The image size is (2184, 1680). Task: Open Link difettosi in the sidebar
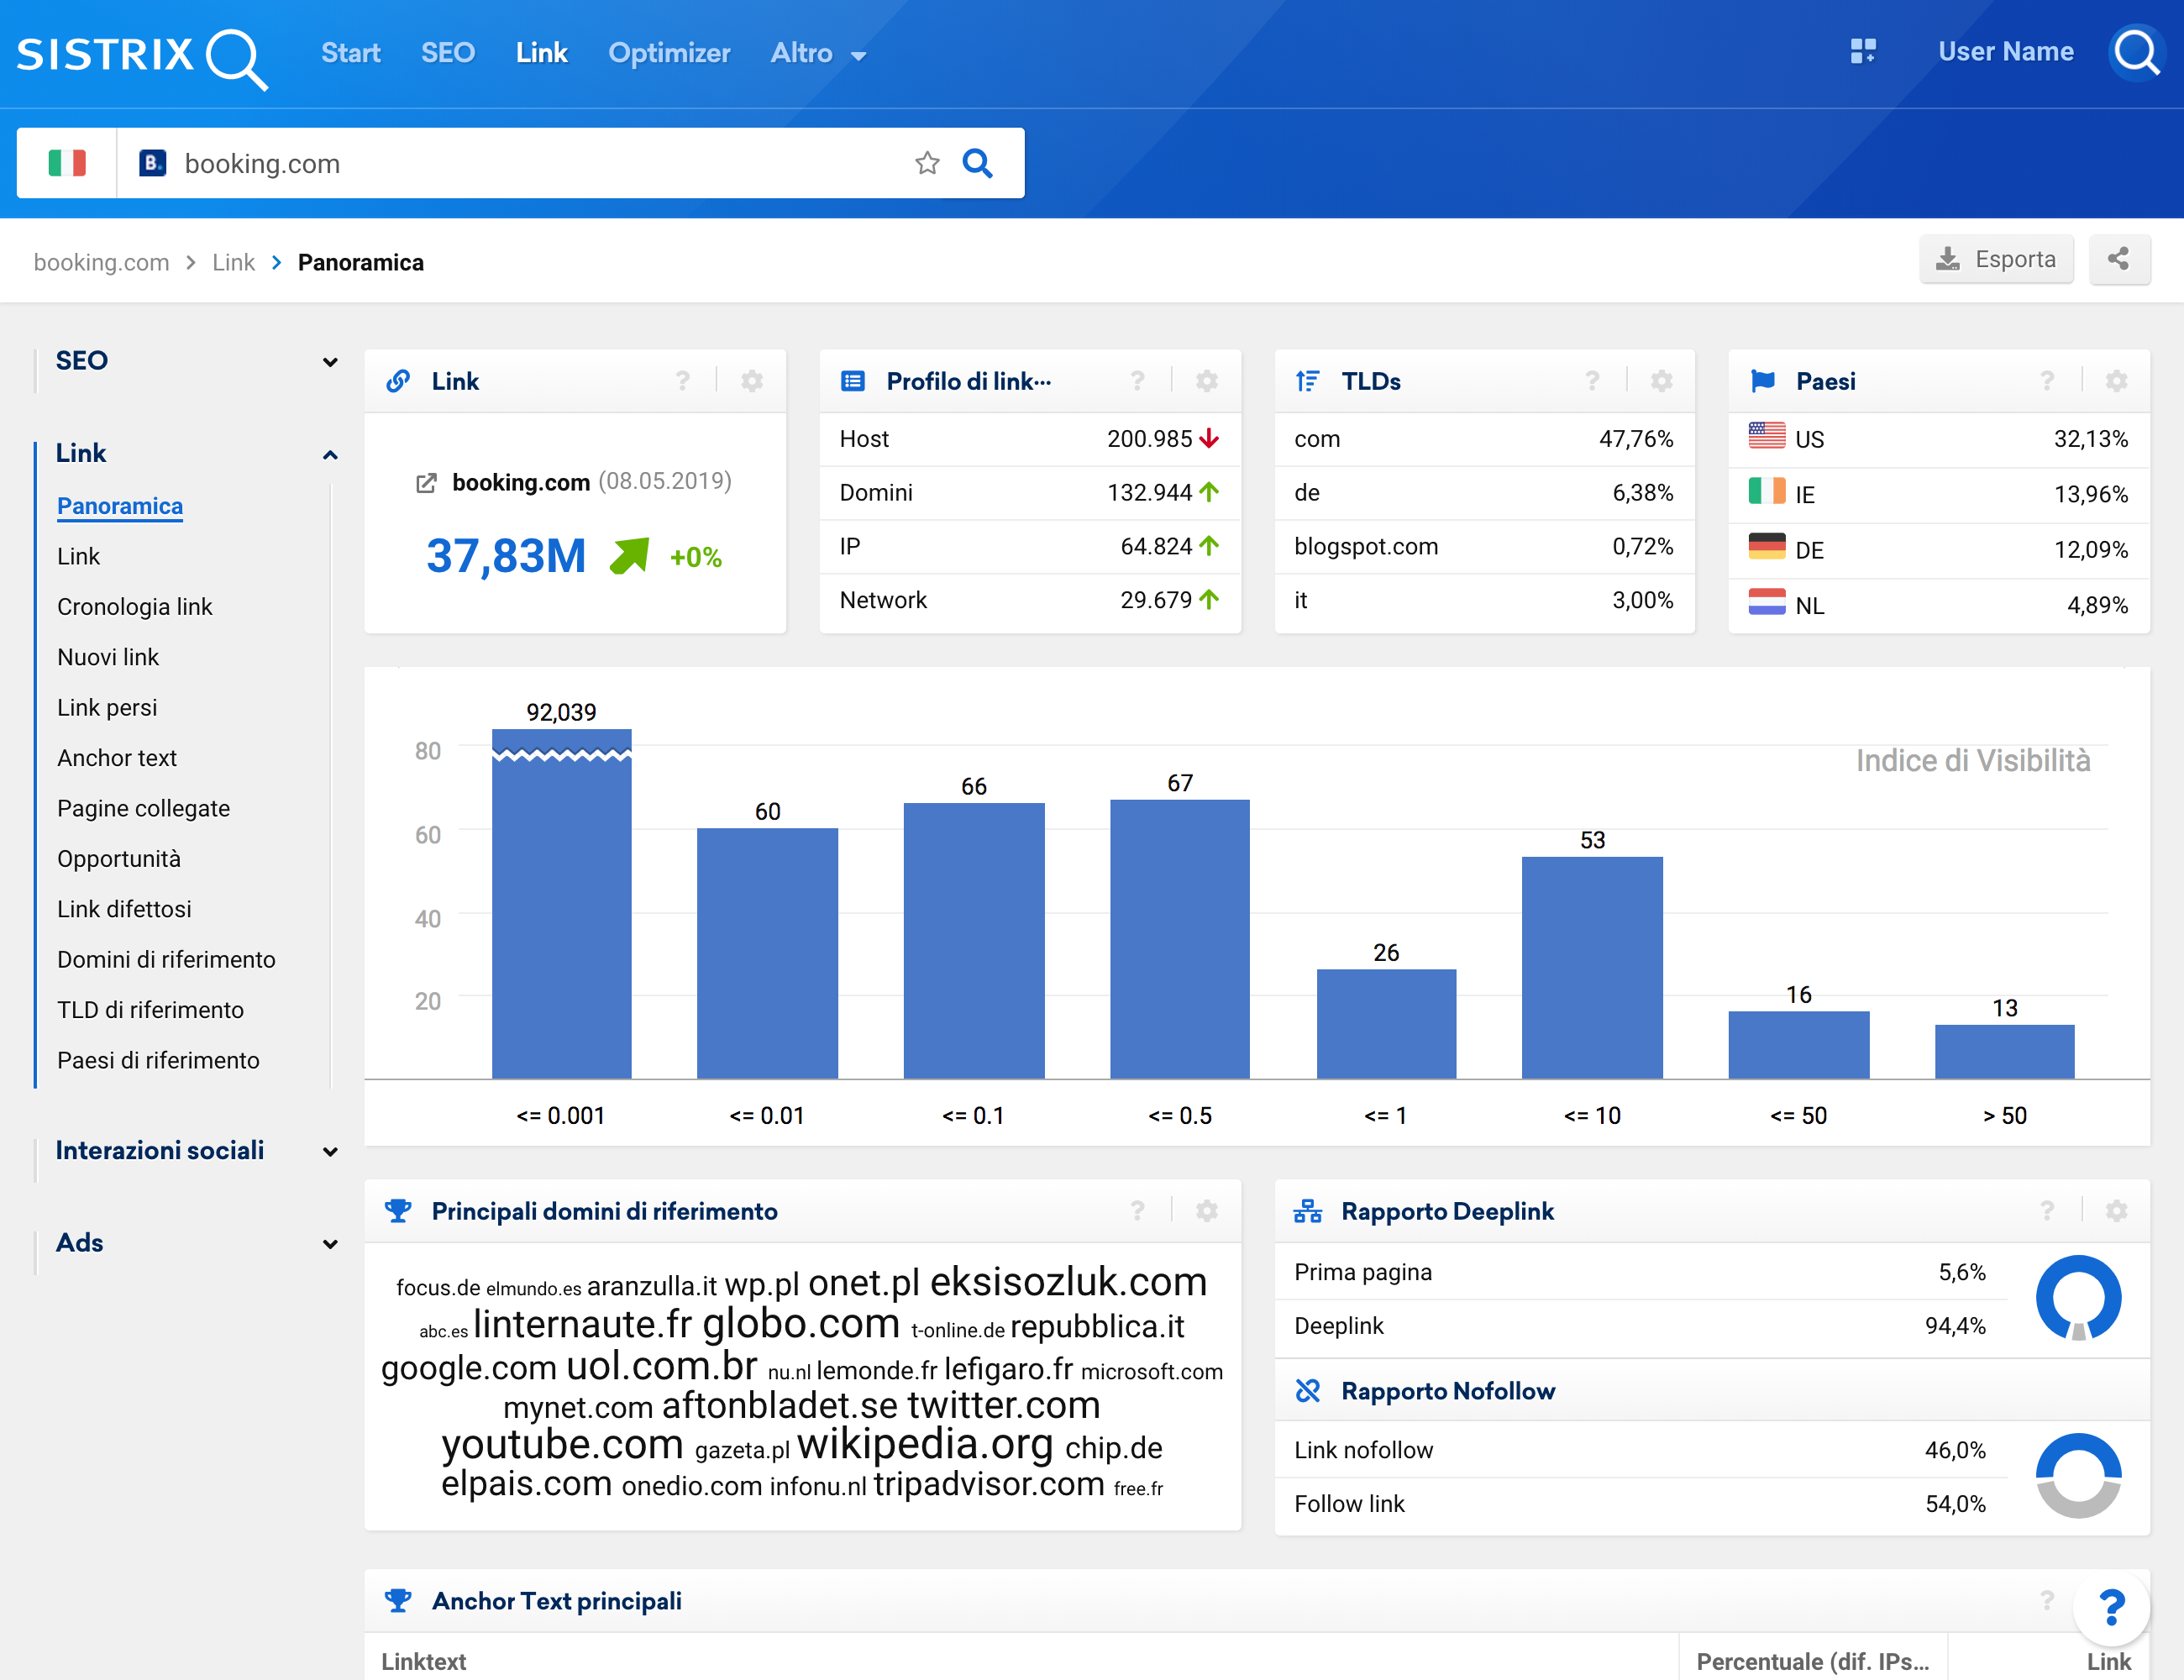[x=124, y=909]
